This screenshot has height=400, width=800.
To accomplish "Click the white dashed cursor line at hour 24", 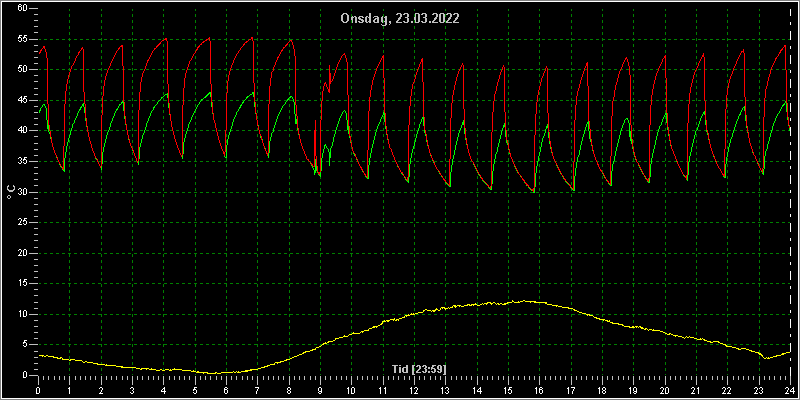I will 790,192.
